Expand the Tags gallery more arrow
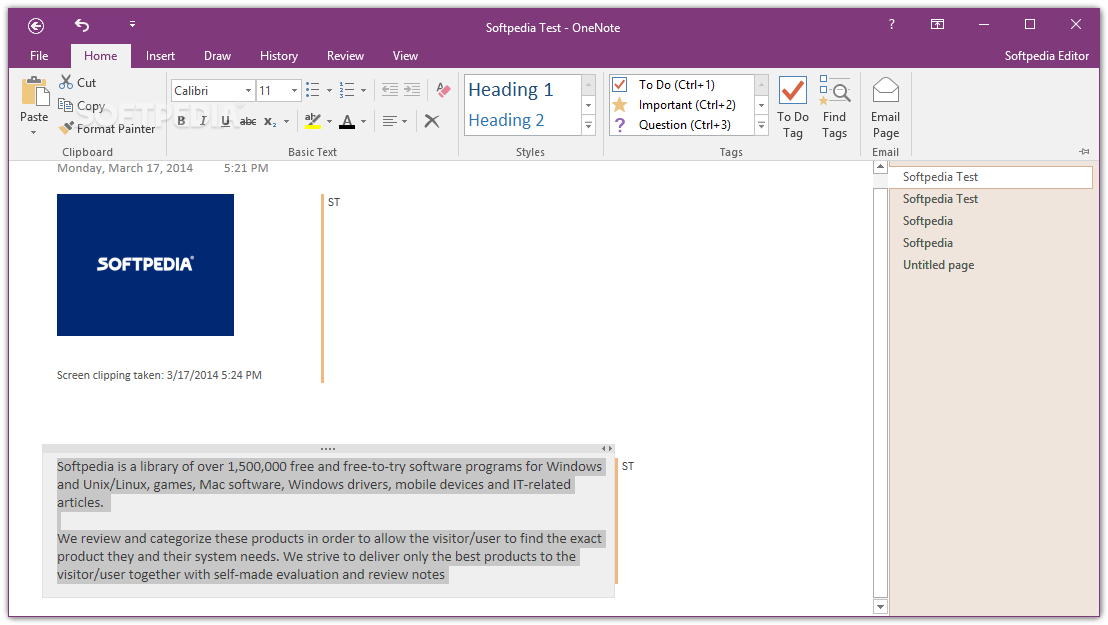This screenshot has width=1108, height=625. [762, 125]
